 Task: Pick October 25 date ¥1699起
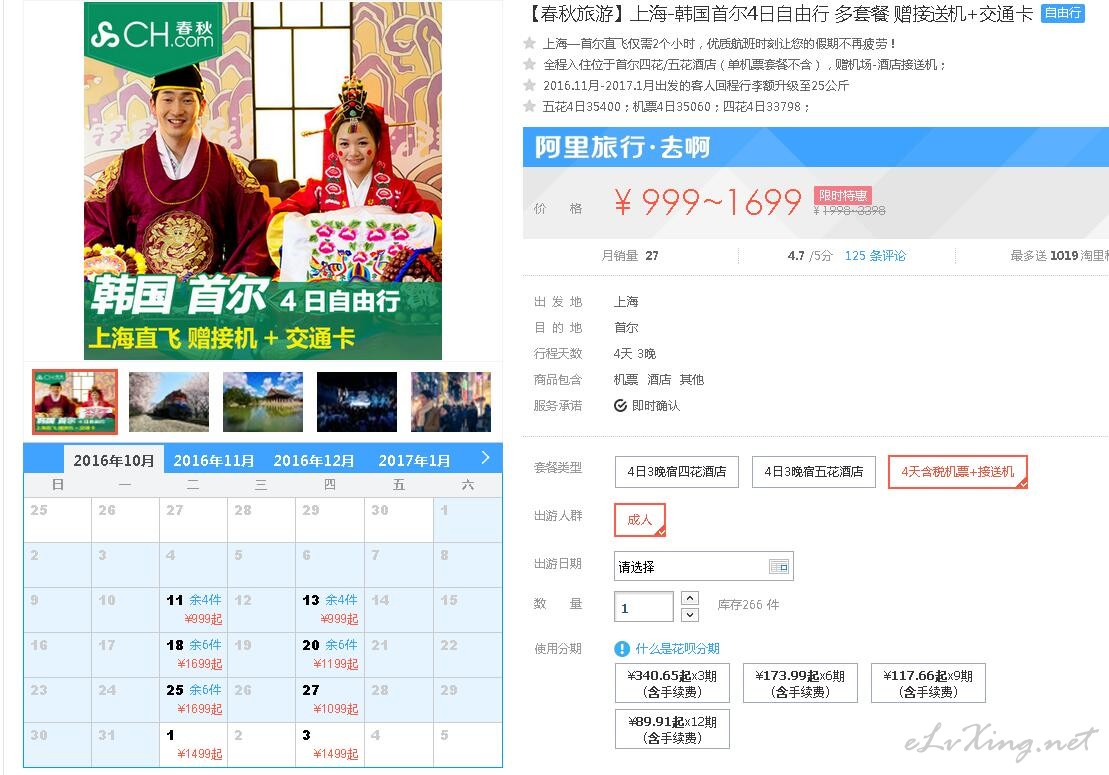click(x=194, y=699)
